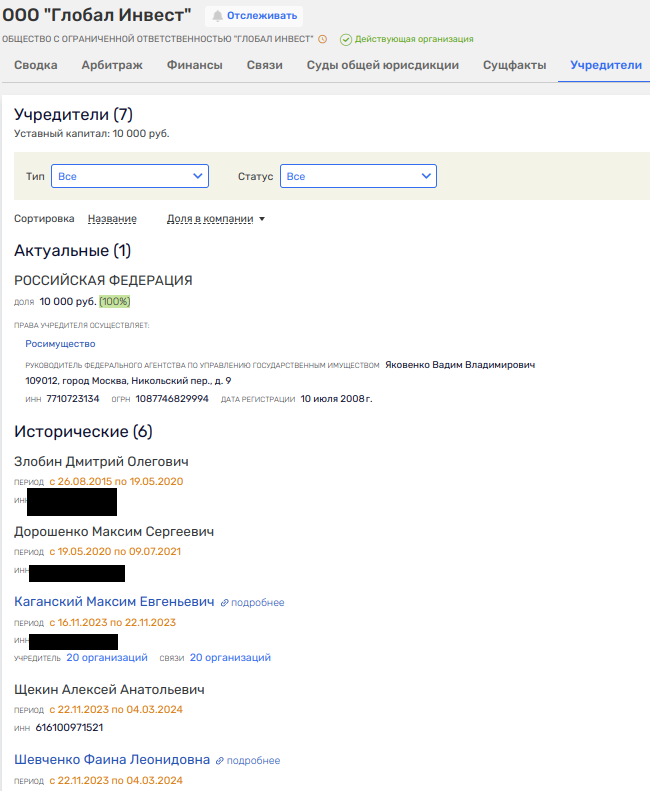Click the name Яковенко Вадим Владимирович
The image size is (650, 791).
tap(460, 365)
